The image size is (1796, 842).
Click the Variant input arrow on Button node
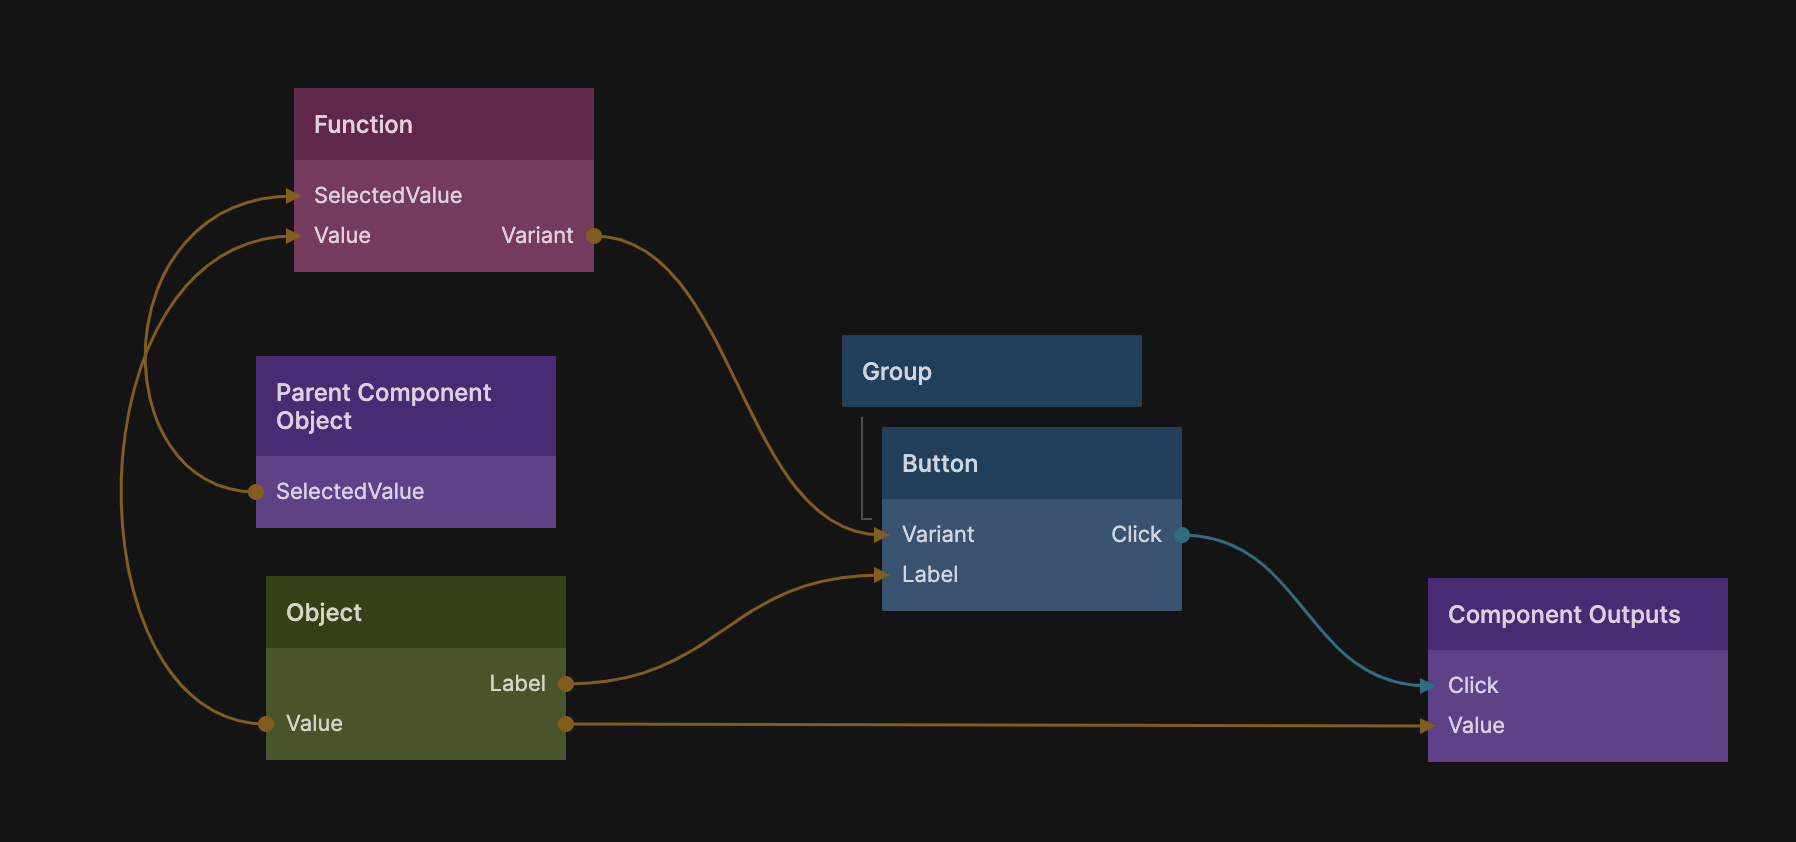point(881,535)
